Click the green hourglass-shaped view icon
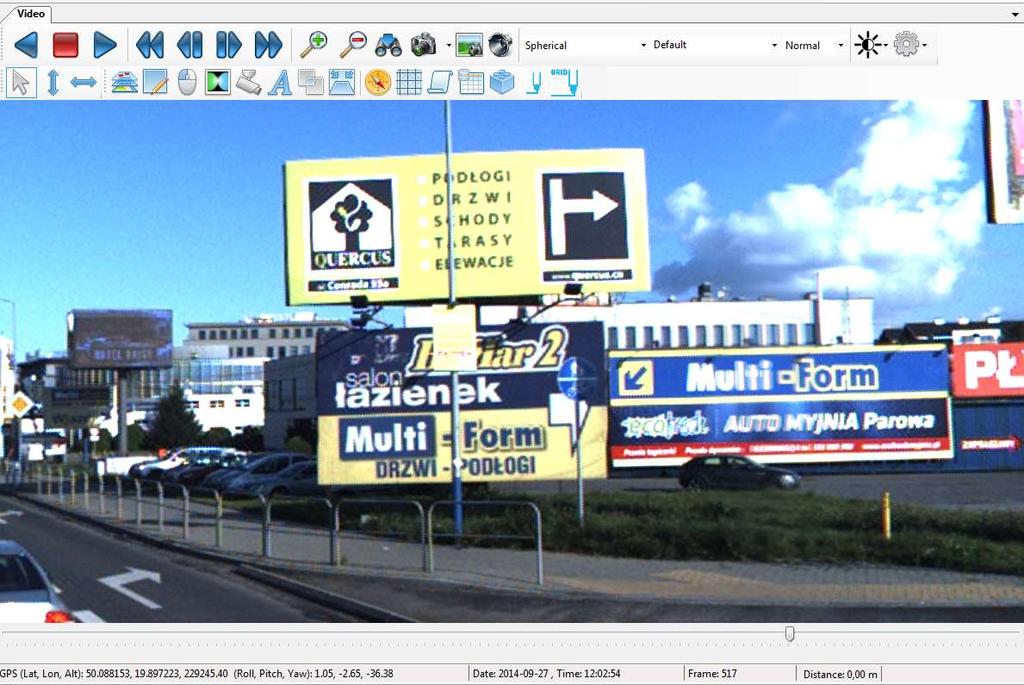The width and height of the screenshot is (1024, 685). point(218,82)
